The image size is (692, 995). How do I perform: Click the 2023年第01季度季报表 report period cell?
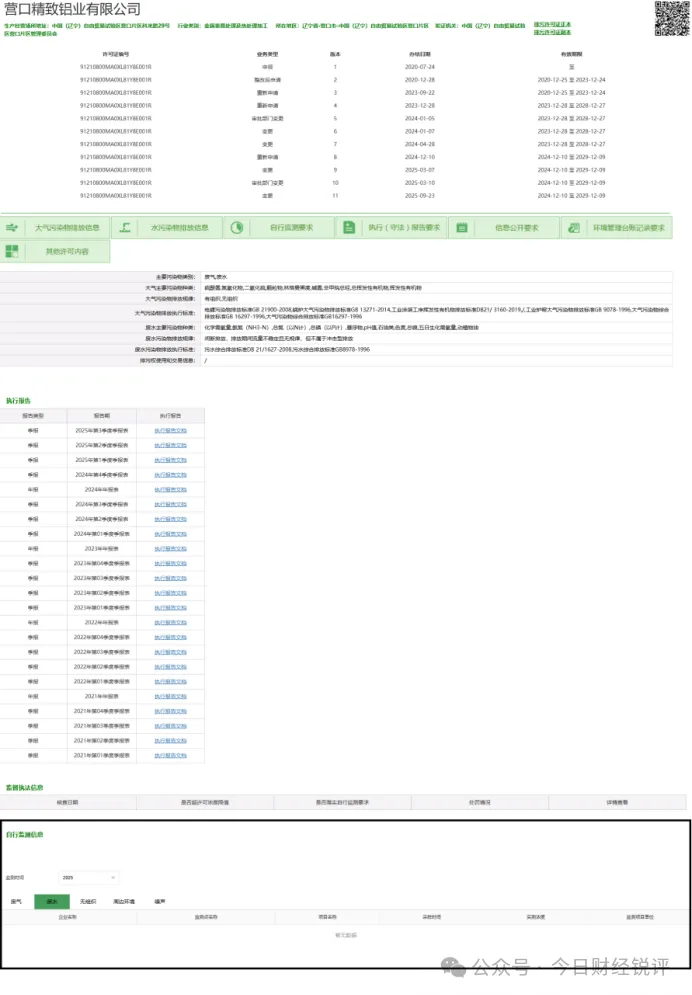[101, 608]
